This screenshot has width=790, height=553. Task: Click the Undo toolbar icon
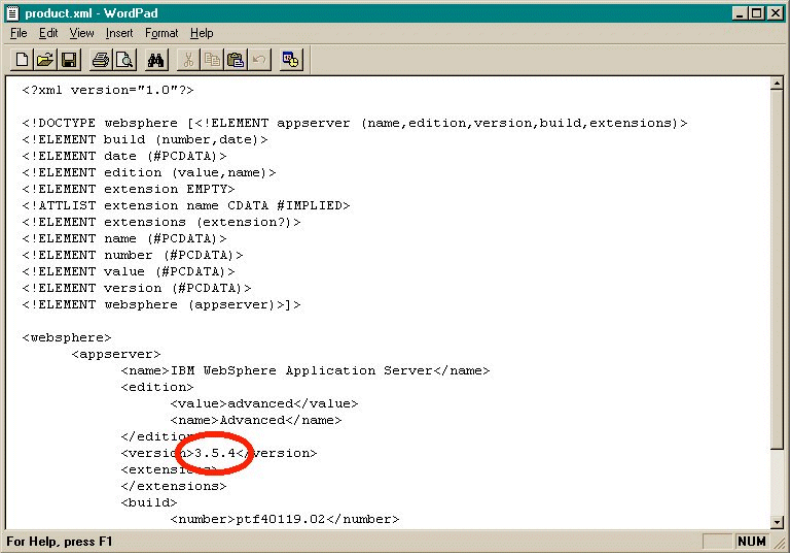tap(259, 60)
